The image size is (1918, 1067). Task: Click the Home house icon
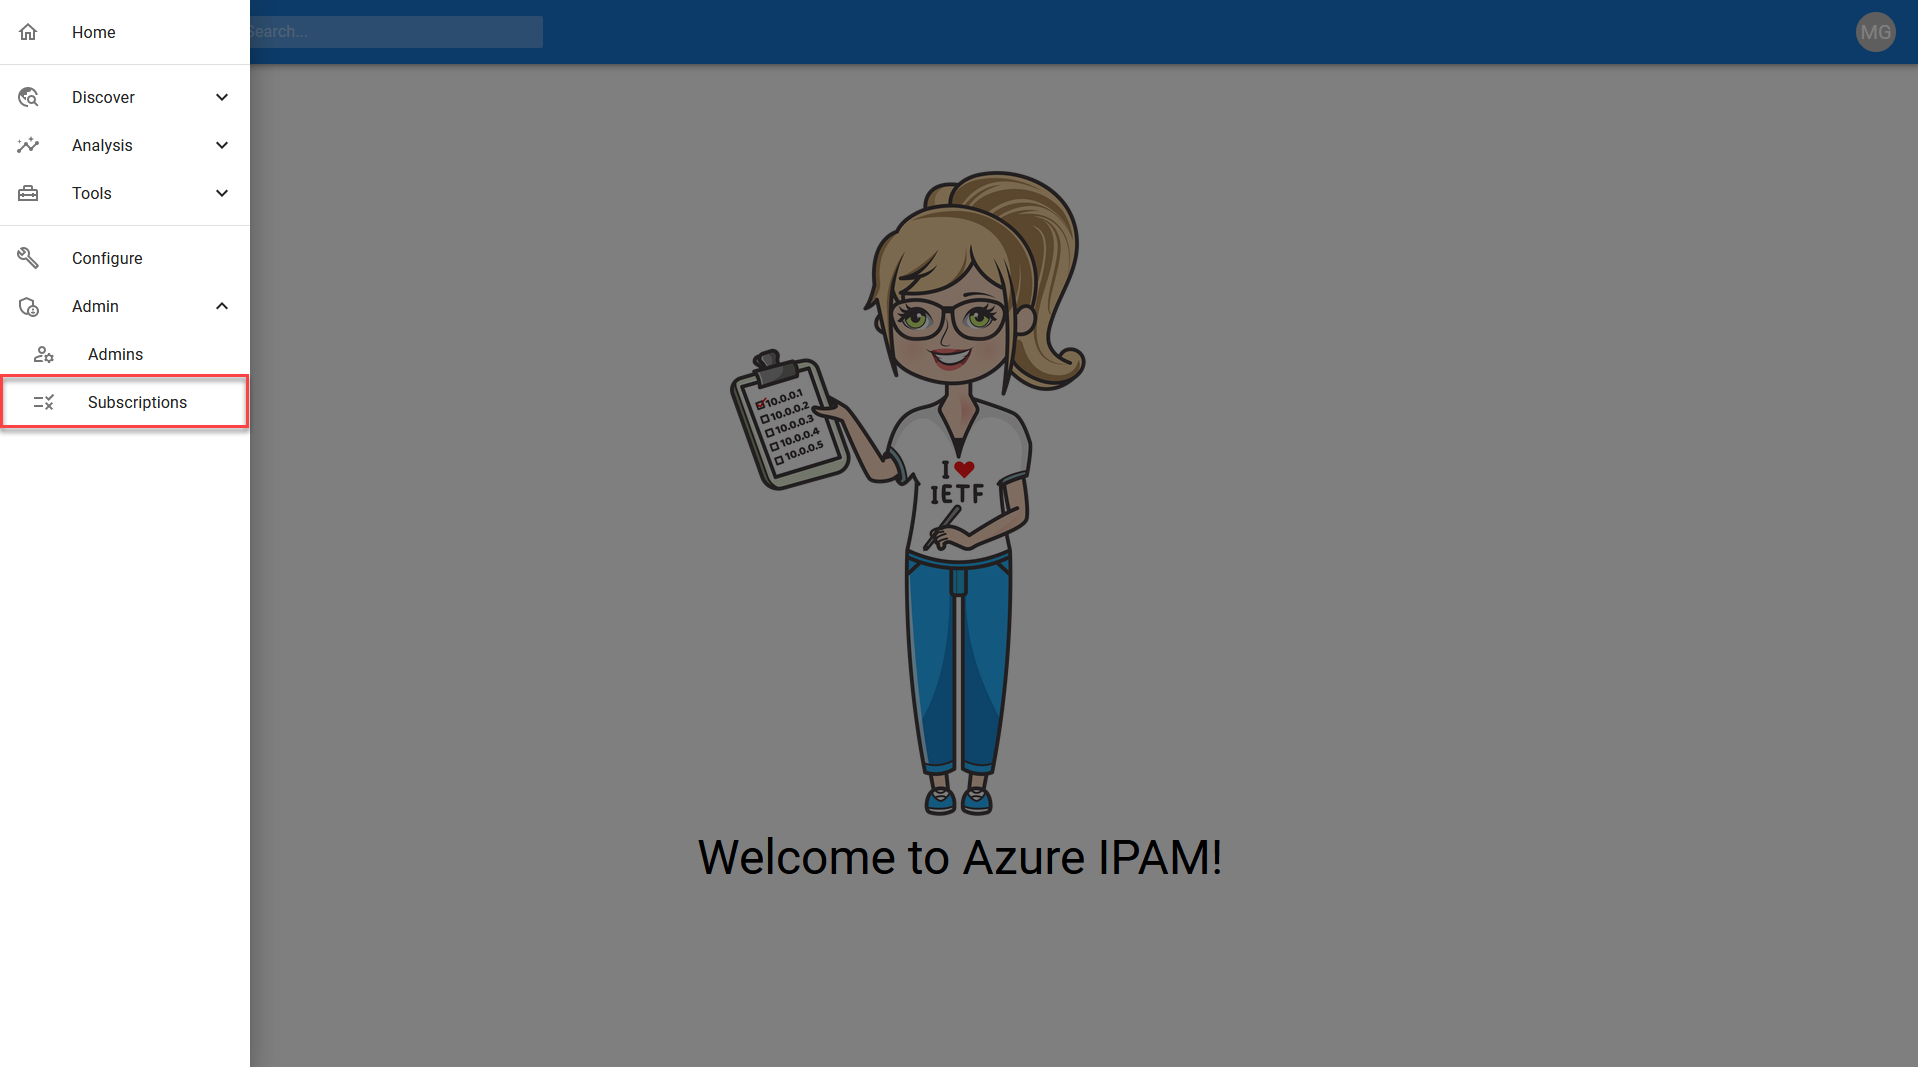tap(28, 32)
